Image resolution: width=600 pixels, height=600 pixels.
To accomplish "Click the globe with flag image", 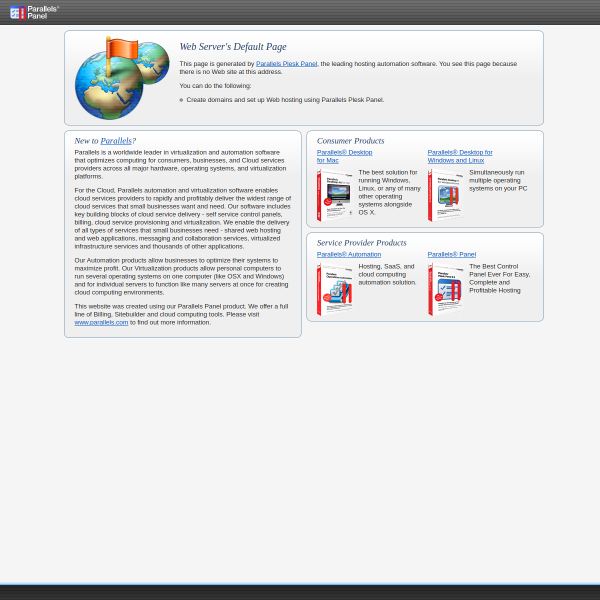I will tap(122, 78).
